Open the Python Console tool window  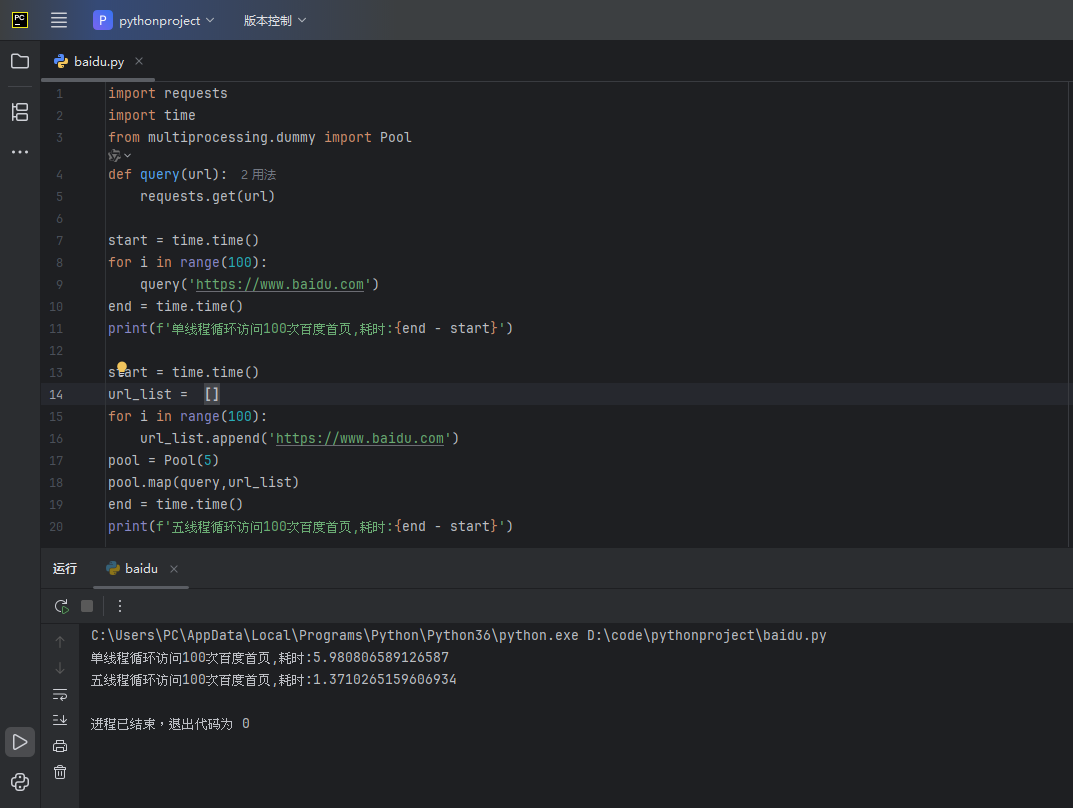pos(20,782)
